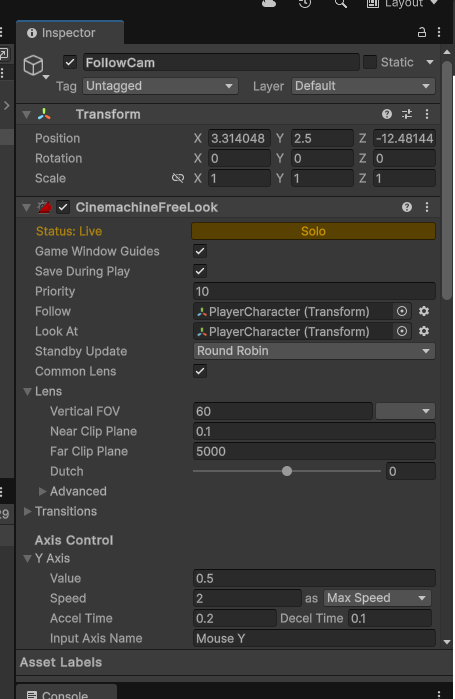Open the Static flags dropdown arrow
Viewport: 455px width, 699px height.
[x=430, y=62]
